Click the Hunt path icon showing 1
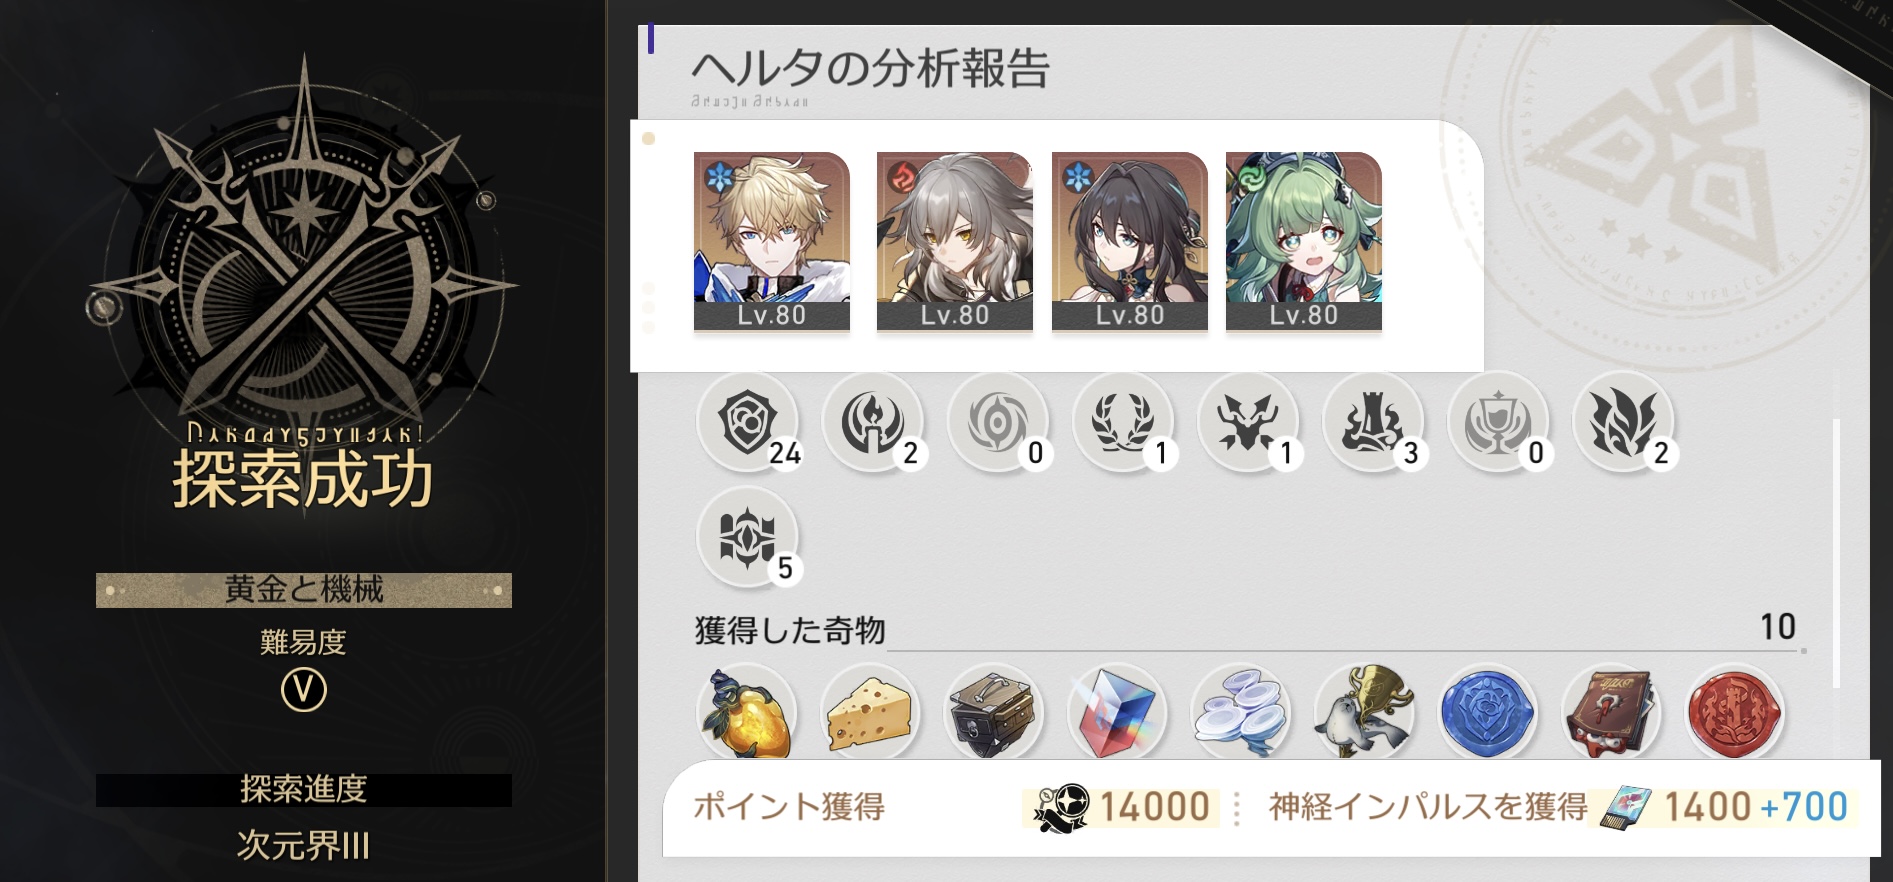 1248,422
